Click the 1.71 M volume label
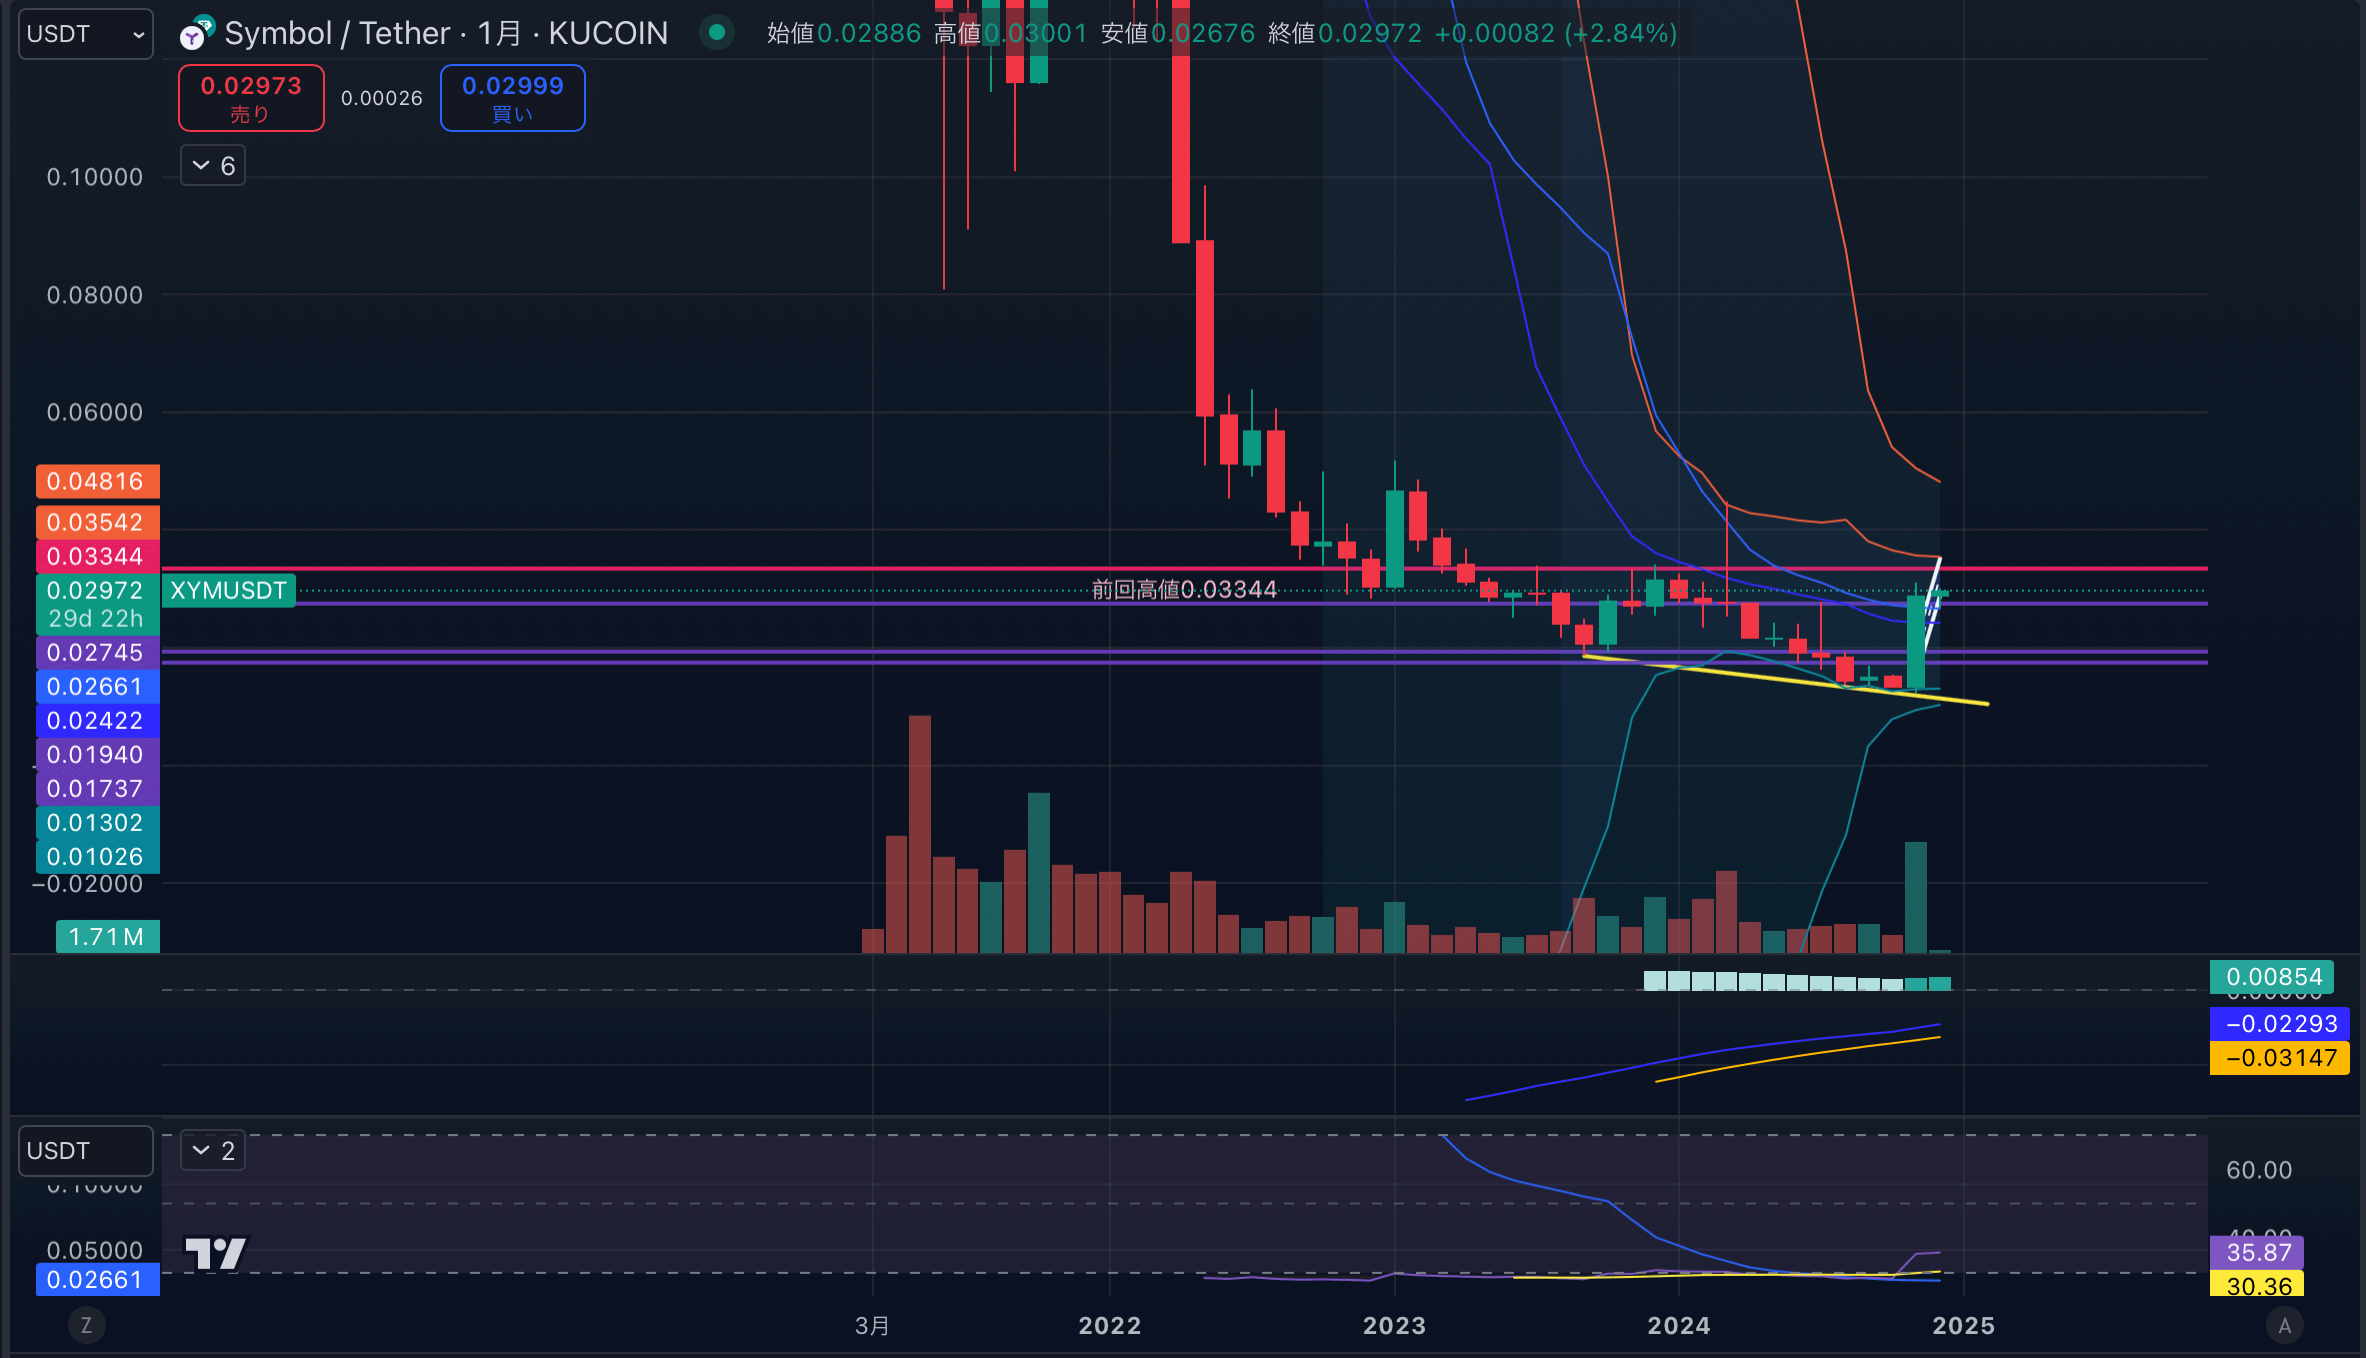 point(107,937)
